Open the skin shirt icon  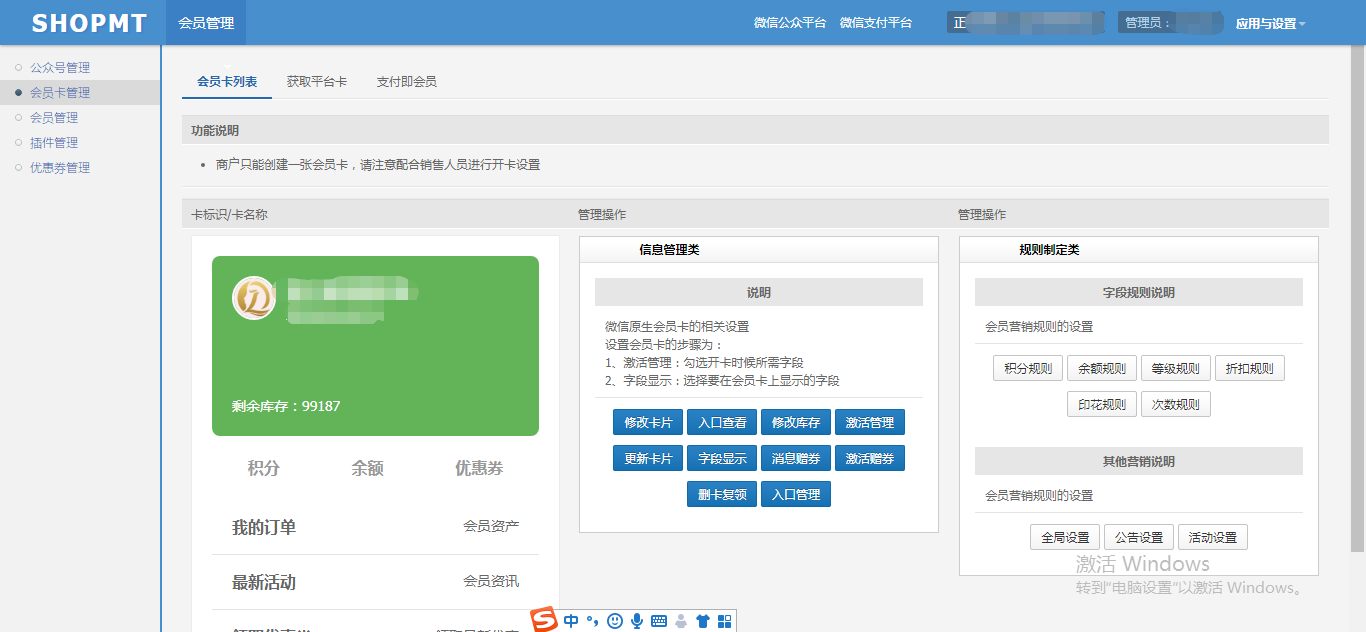point(703,621)
